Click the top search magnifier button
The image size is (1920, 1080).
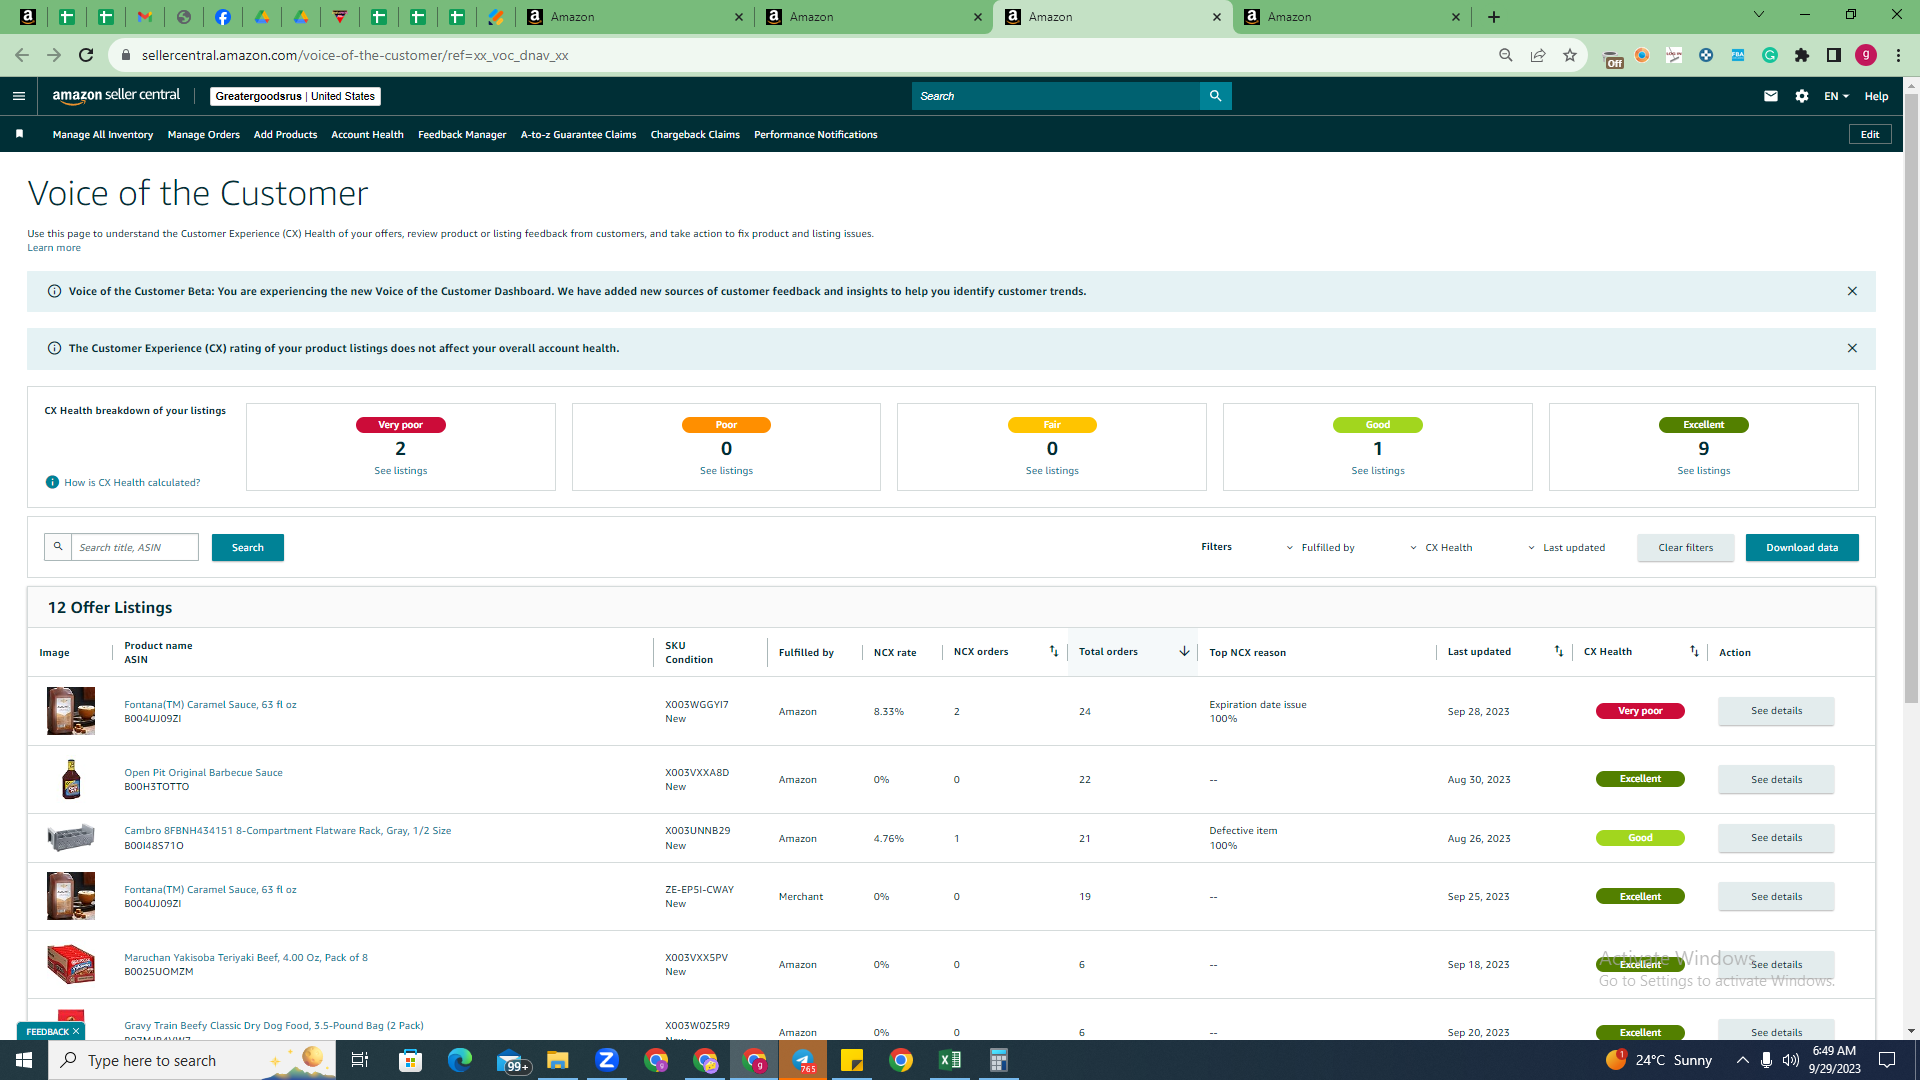click(x=1215, y=96)
